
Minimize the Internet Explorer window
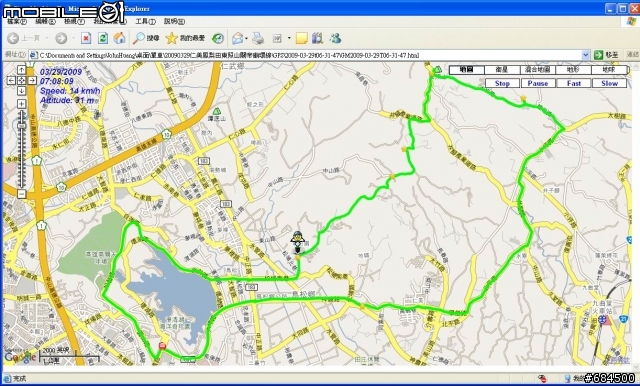[x=611, y=8]
